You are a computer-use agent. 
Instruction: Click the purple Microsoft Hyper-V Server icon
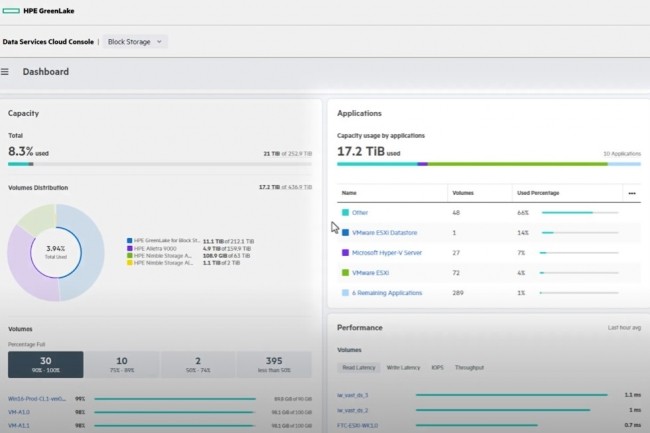(x=345, y=252)
